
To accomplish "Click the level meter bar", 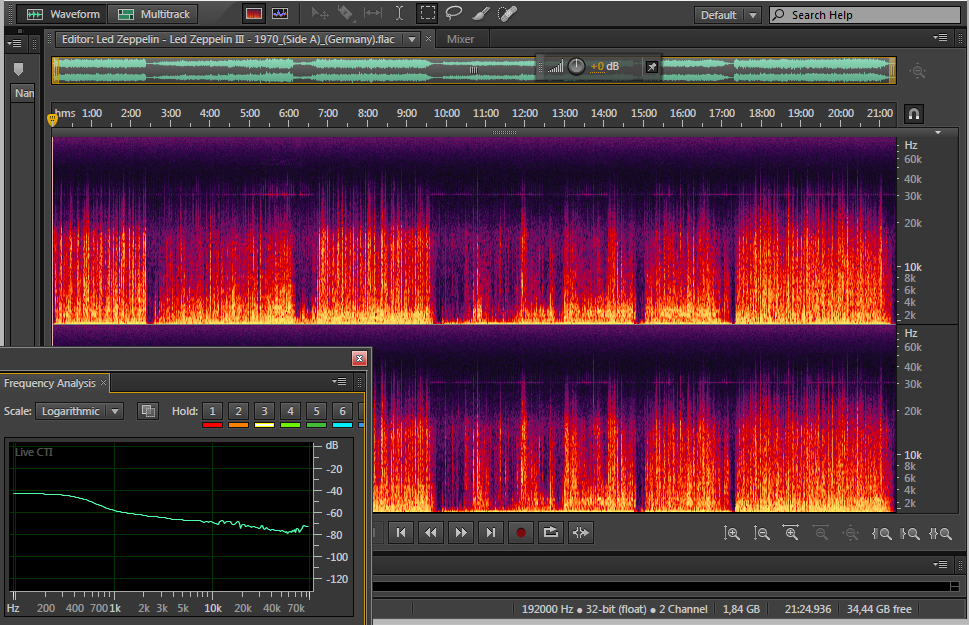I will click(x=661, y=585).
